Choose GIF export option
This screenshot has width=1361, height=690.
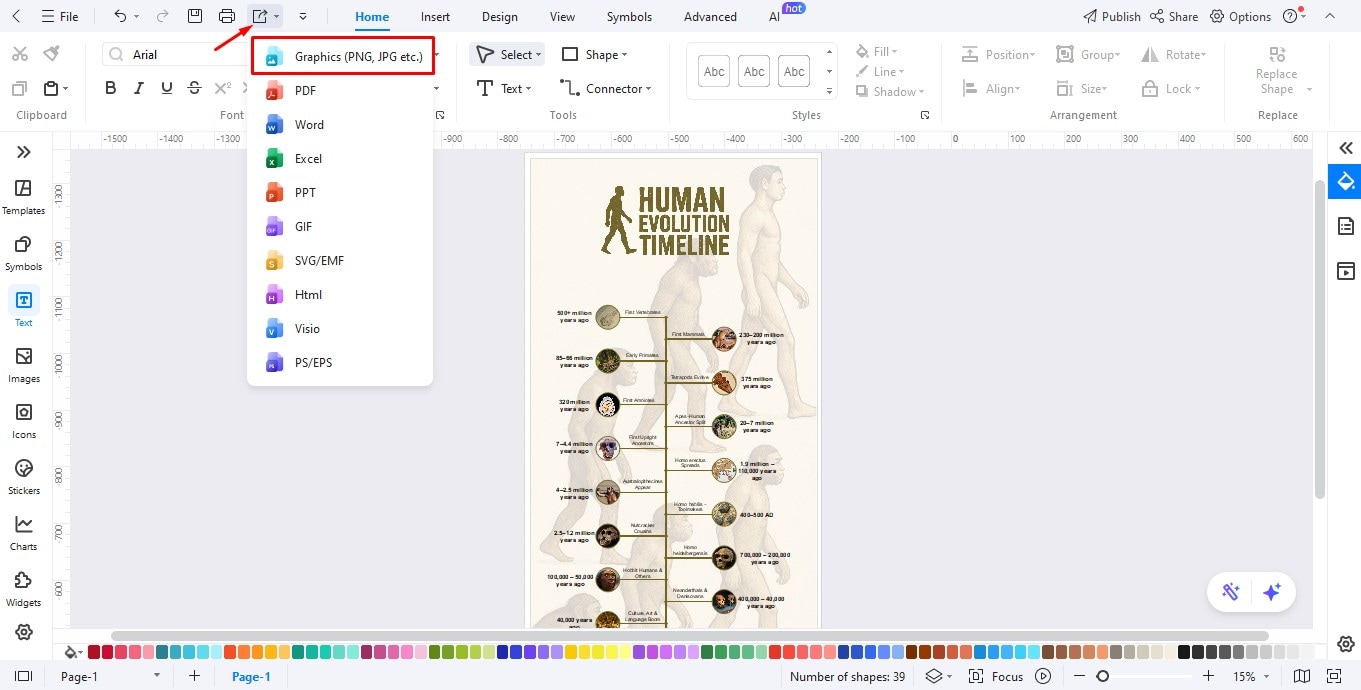tap(340, 227)
